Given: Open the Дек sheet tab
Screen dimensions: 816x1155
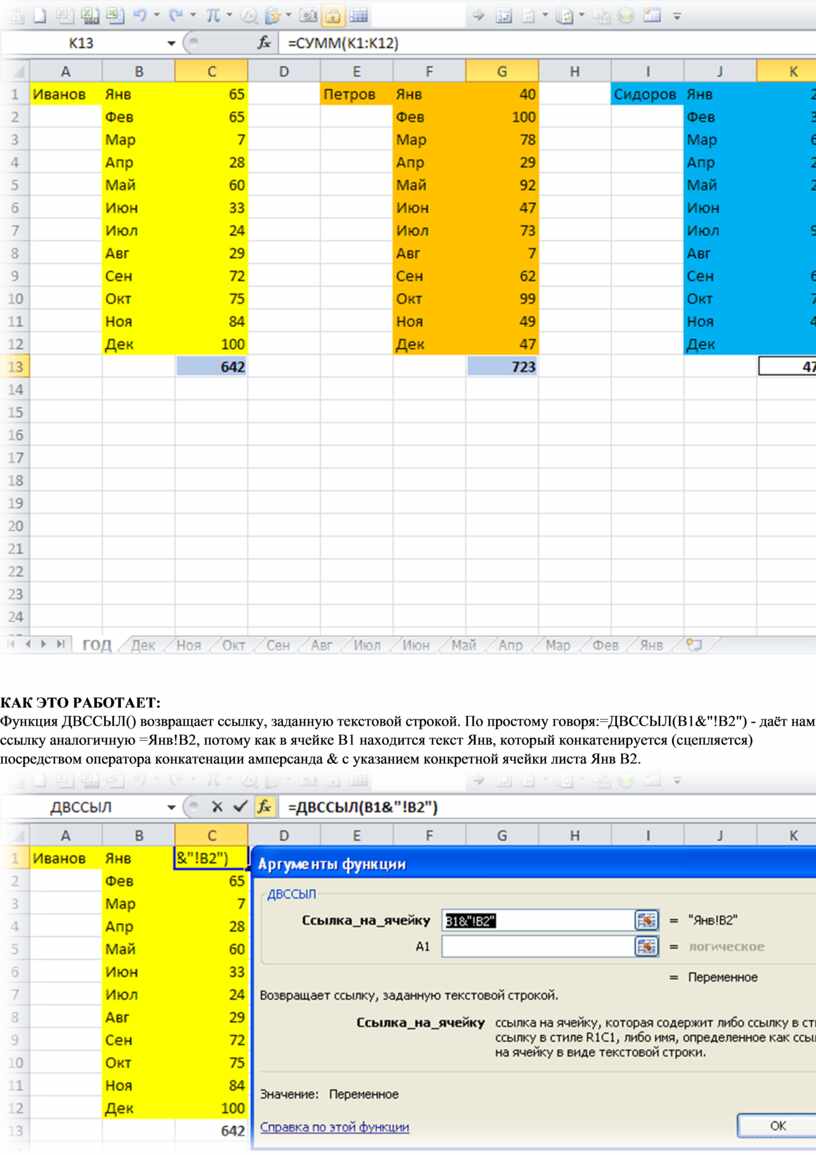Looking at the screenshot, I should coord(143,645).
